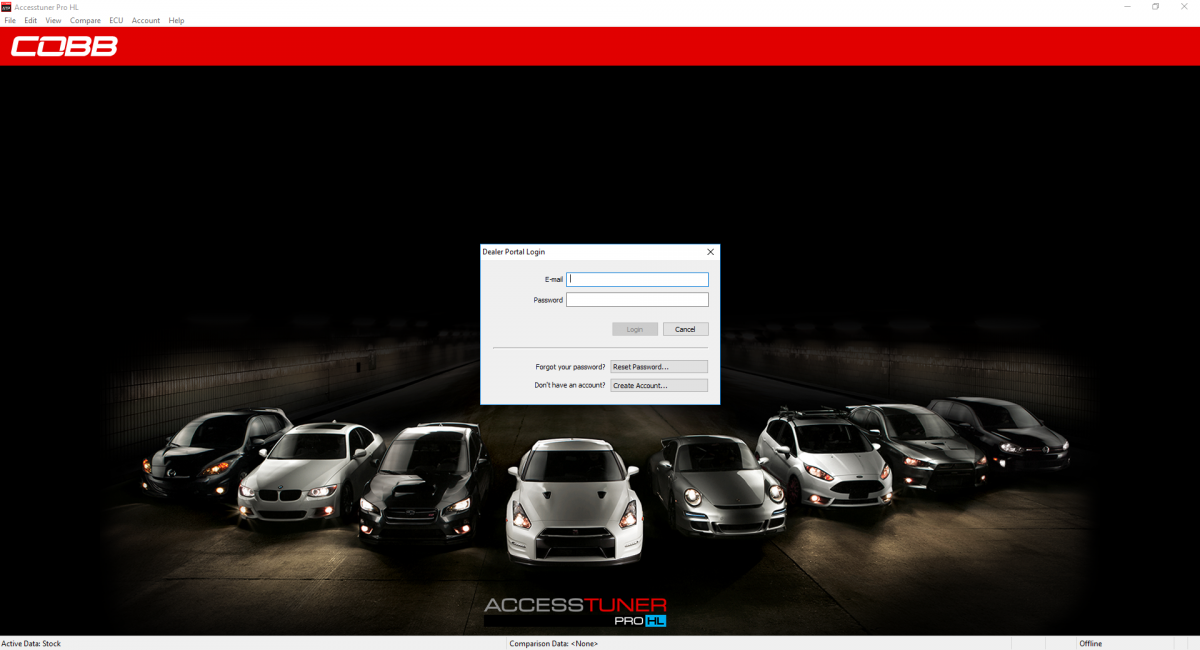Click inside the E-mail input field
The width and height of the screenshot is (1200, 650).
click(x=637, y=279)
